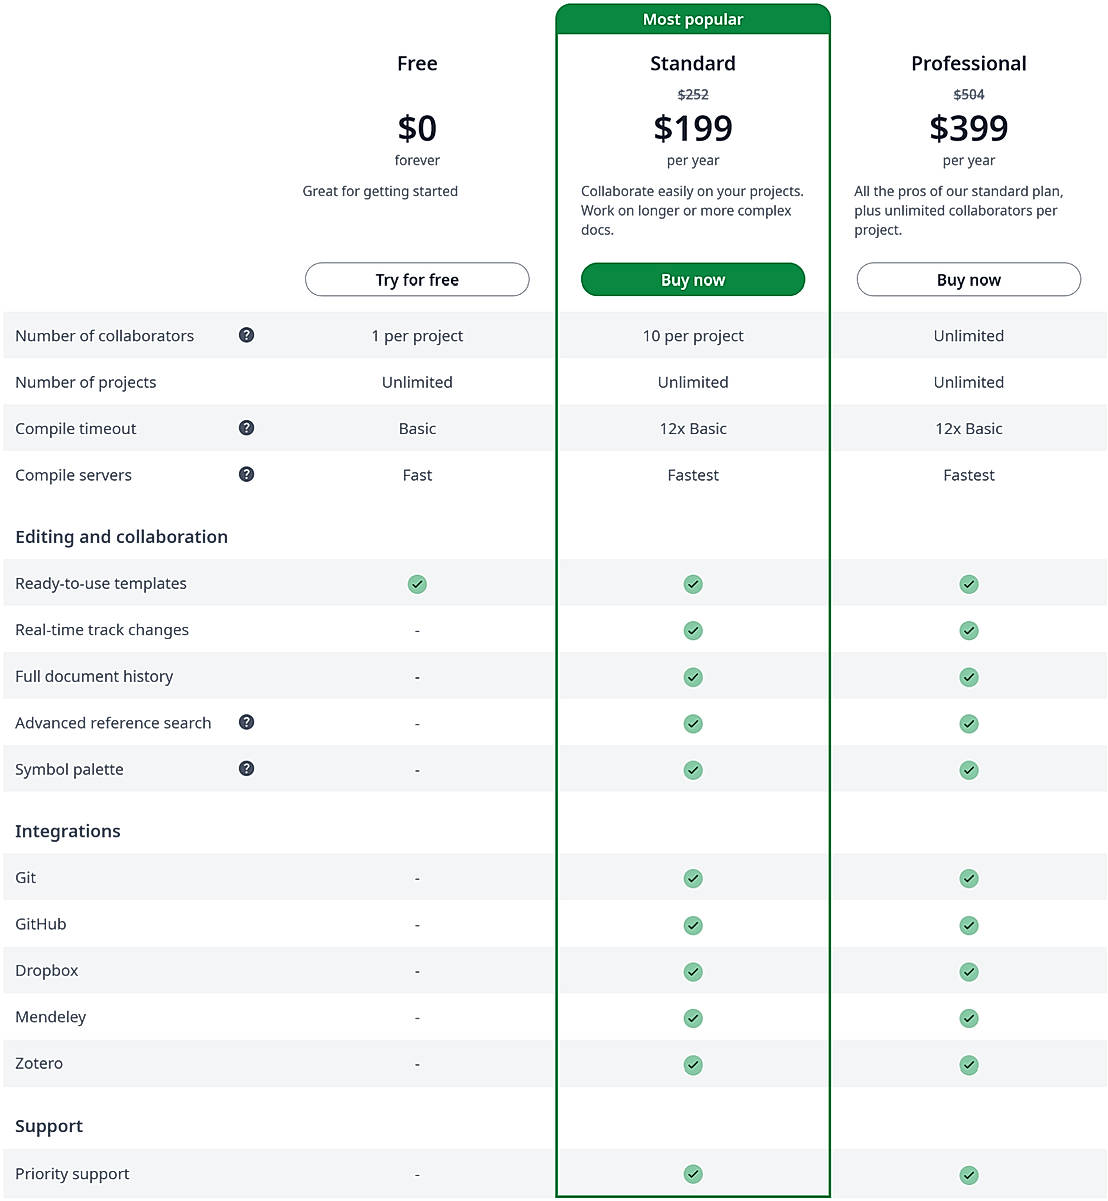This screenshot has width=1108, height=1201.
Task: Click the Integrations section heading
Action: pos(68,831)
